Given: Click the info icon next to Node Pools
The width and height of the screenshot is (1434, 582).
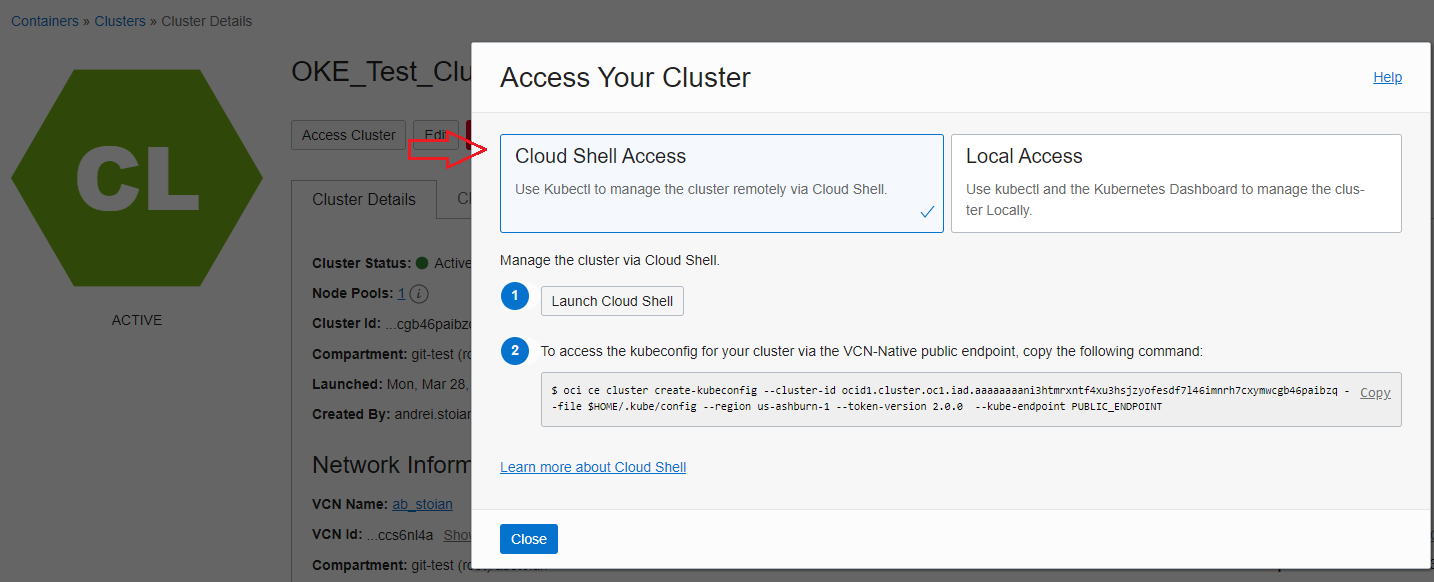Looking at the screenshot, I should [x=420, y=294].
